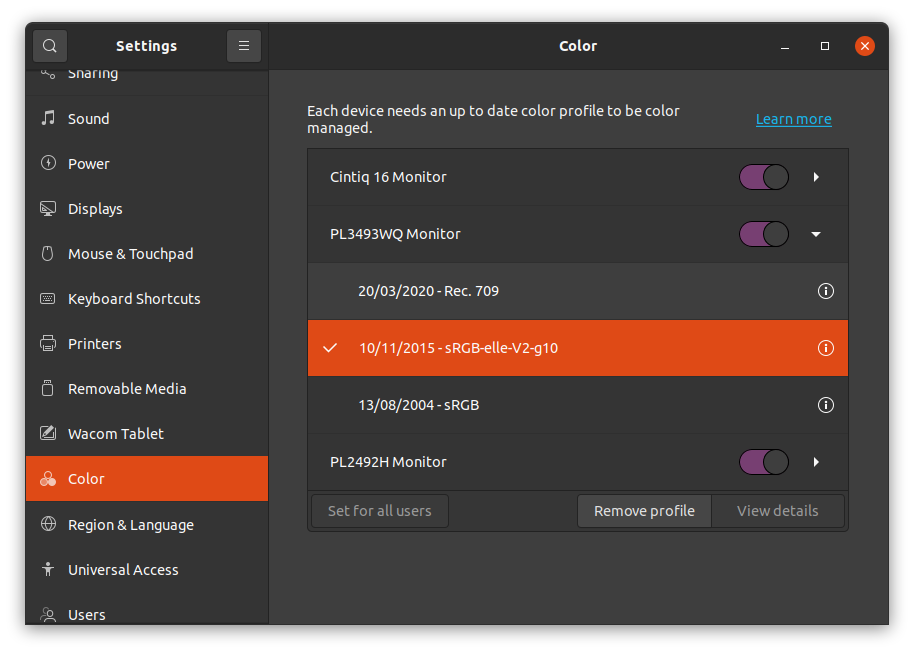Open the Sound settings icon
The image size is (914, 653).
click(x=46, y=118)
